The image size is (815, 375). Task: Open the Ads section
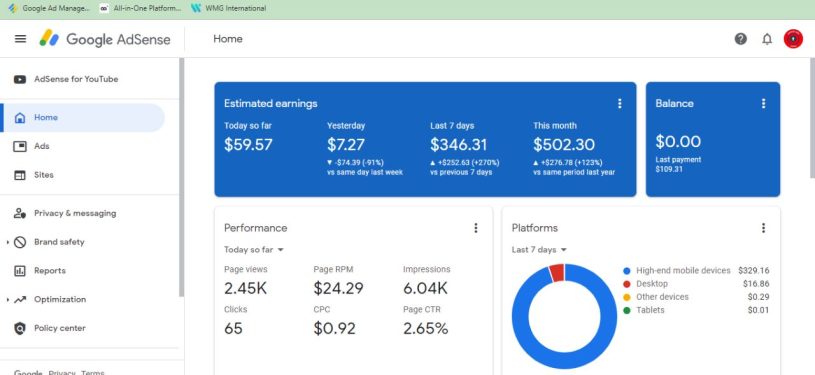pyautogui.click(x=42, y=146)
